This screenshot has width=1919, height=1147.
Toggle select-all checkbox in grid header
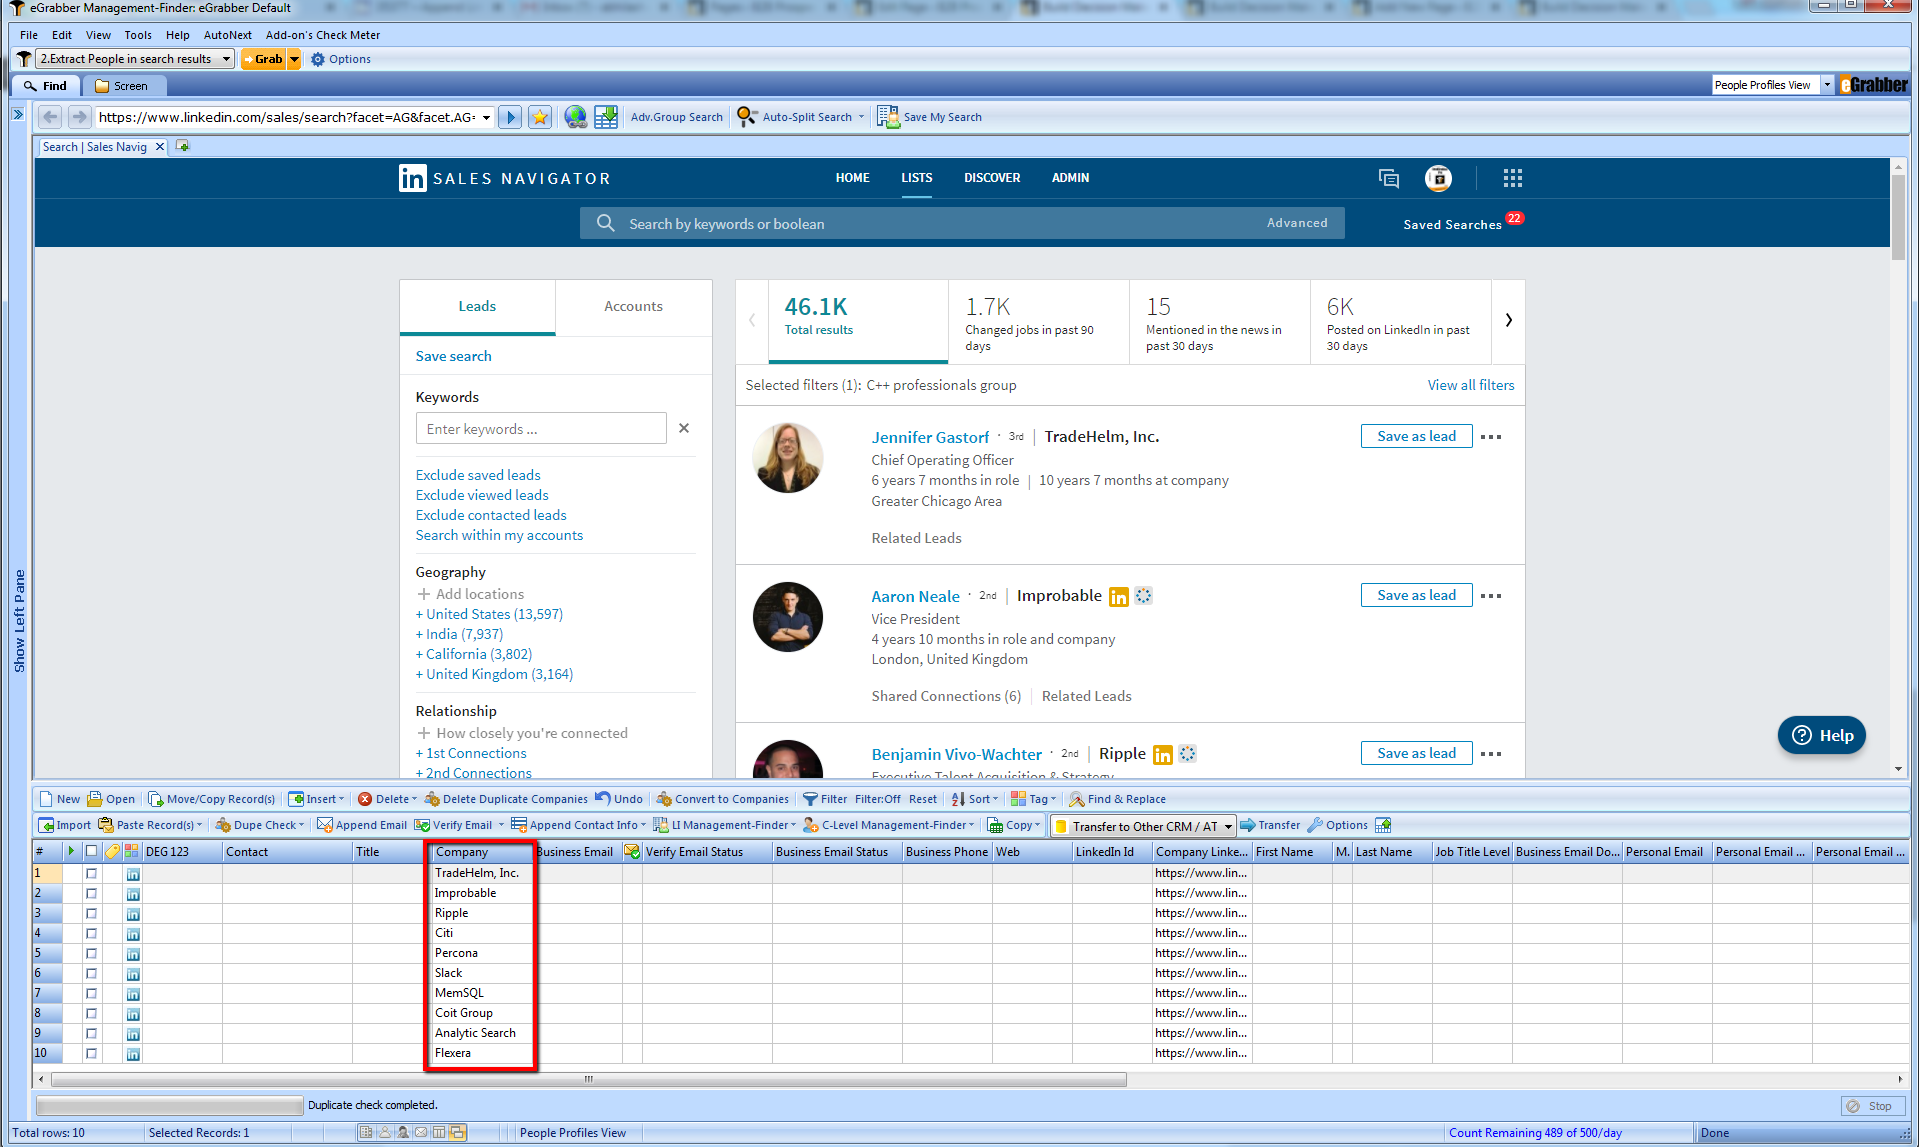tap(91, 851)
